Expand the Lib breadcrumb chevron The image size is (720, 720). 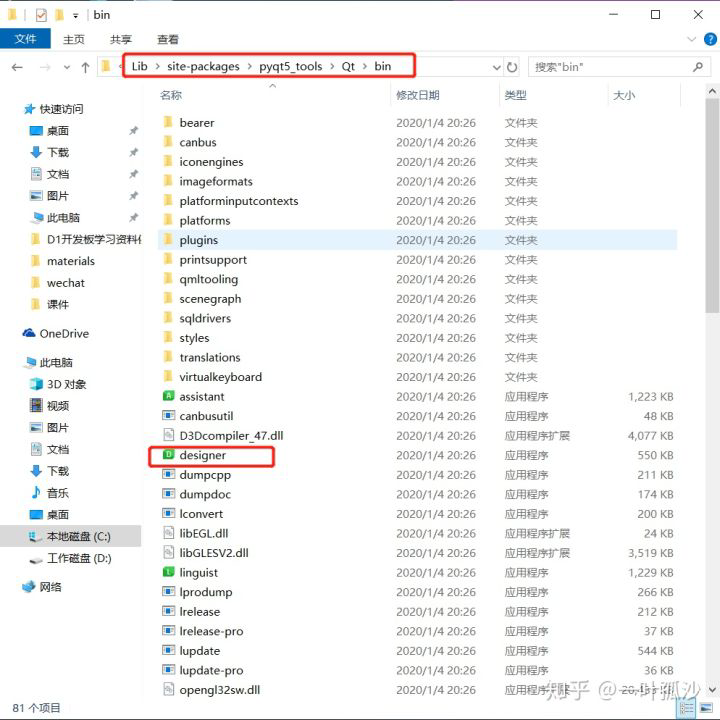(x=158, y=67)
